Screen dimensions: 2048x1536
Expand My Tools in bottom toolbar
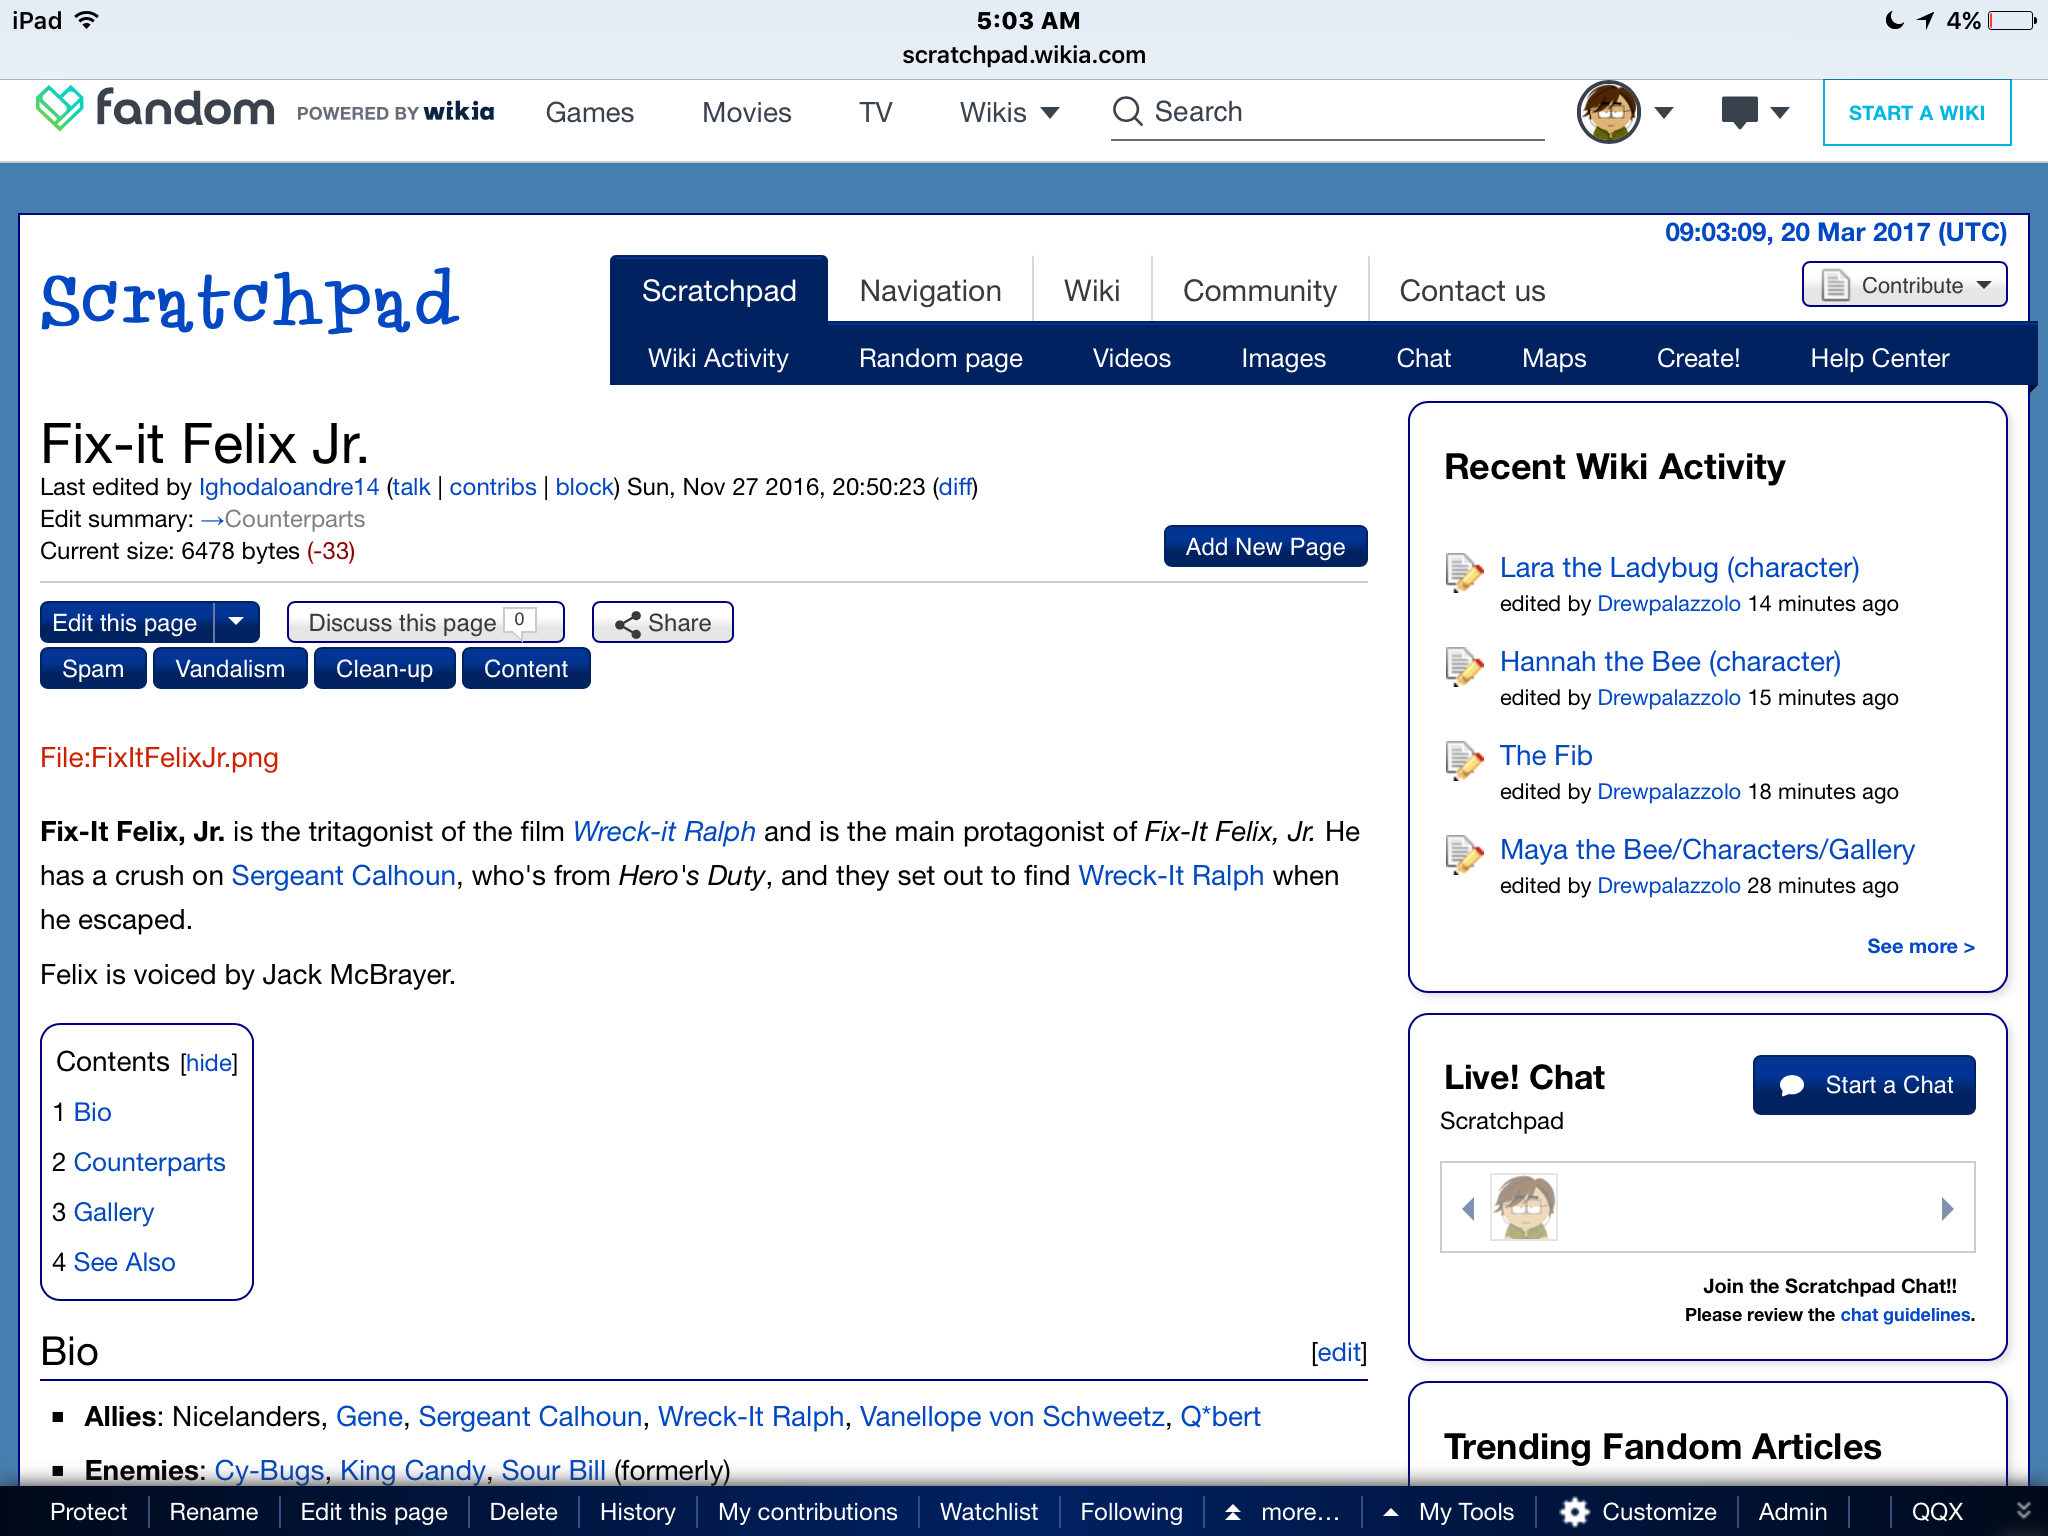[x=1448, y=1512]
